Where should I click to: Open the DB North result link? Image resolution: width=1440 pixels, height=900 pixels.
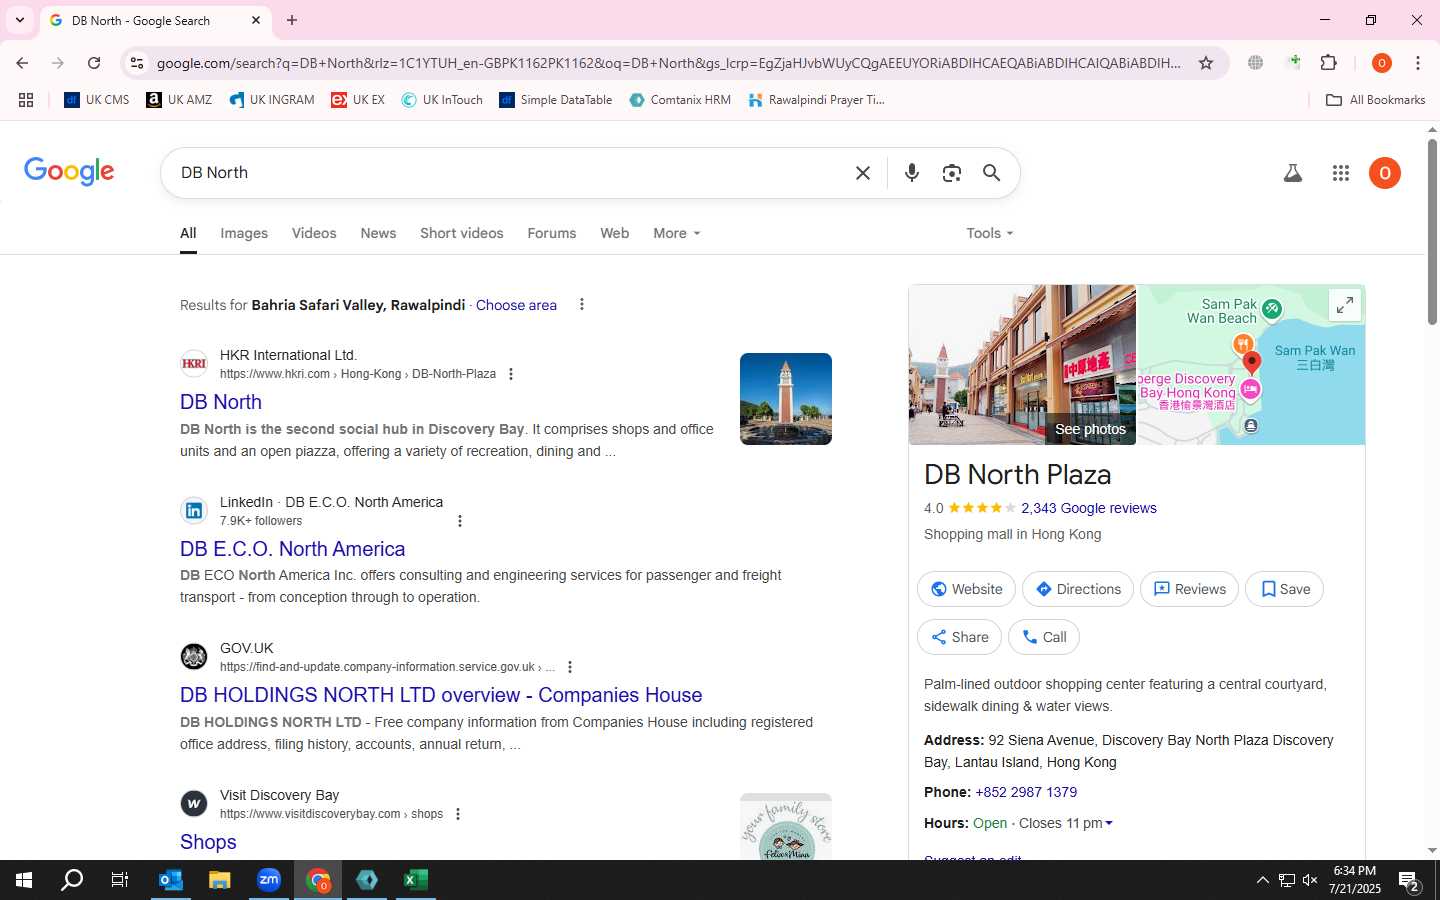click(x=221, y=402)
